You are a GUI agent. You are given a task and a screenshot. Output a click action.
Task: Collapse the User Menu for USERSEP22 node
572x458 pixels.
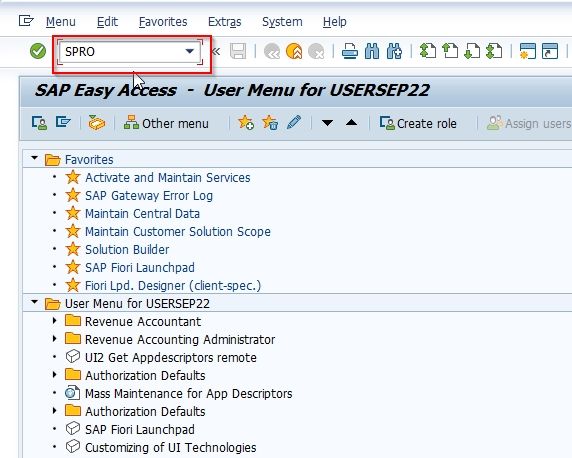click(x=35, y=302)
